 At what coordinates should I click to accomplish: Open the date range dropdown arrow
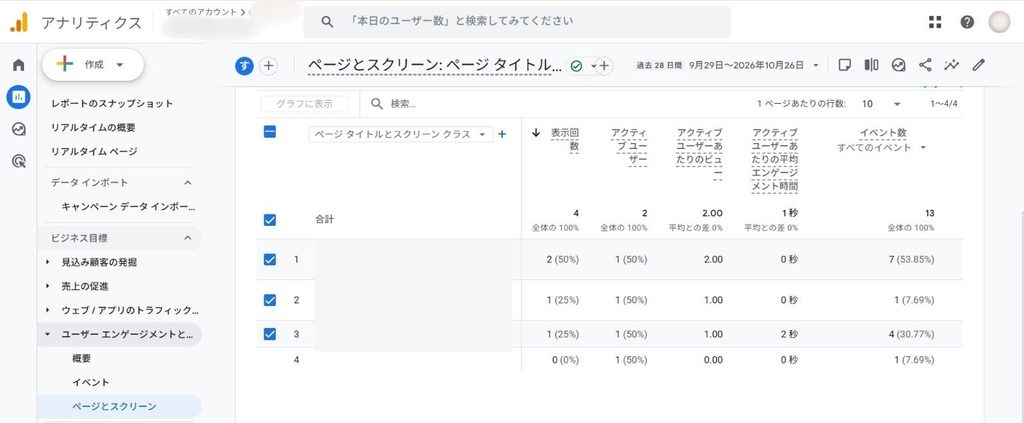click(x=816, y=65)
